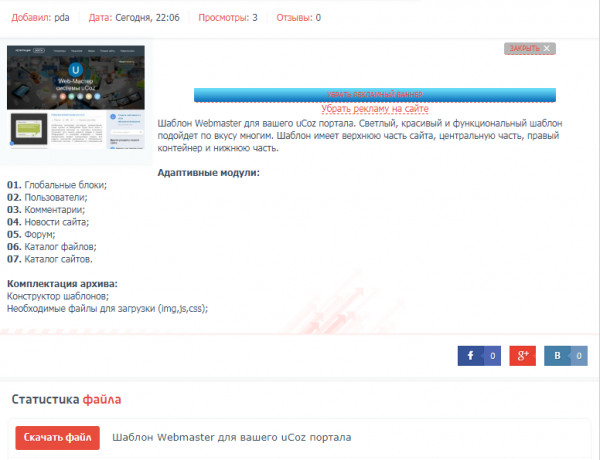
Task: Select the Комплектация архива heading
Action: point(62,284)
